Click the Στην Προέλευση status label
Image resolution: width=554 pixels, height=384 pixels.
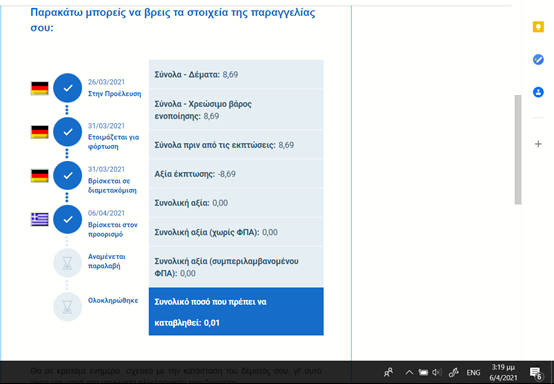coord(114,94)
